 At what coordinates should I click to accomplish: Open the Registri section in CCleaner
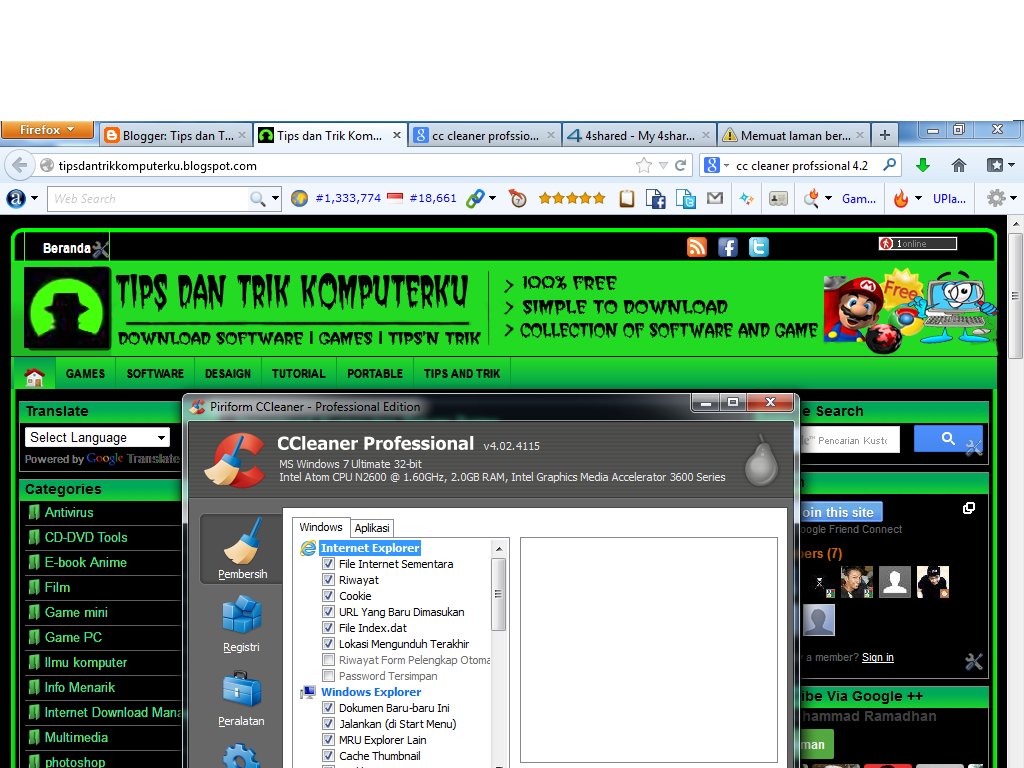coord(241,622)
